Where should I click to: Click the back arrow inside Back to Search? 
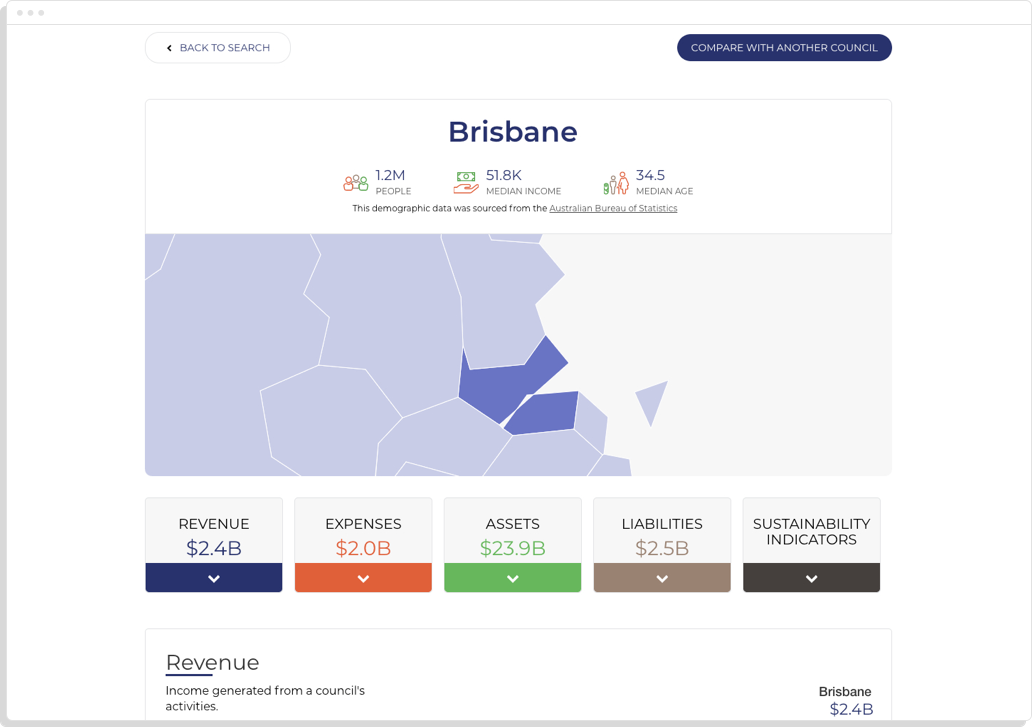click(167, 47)
